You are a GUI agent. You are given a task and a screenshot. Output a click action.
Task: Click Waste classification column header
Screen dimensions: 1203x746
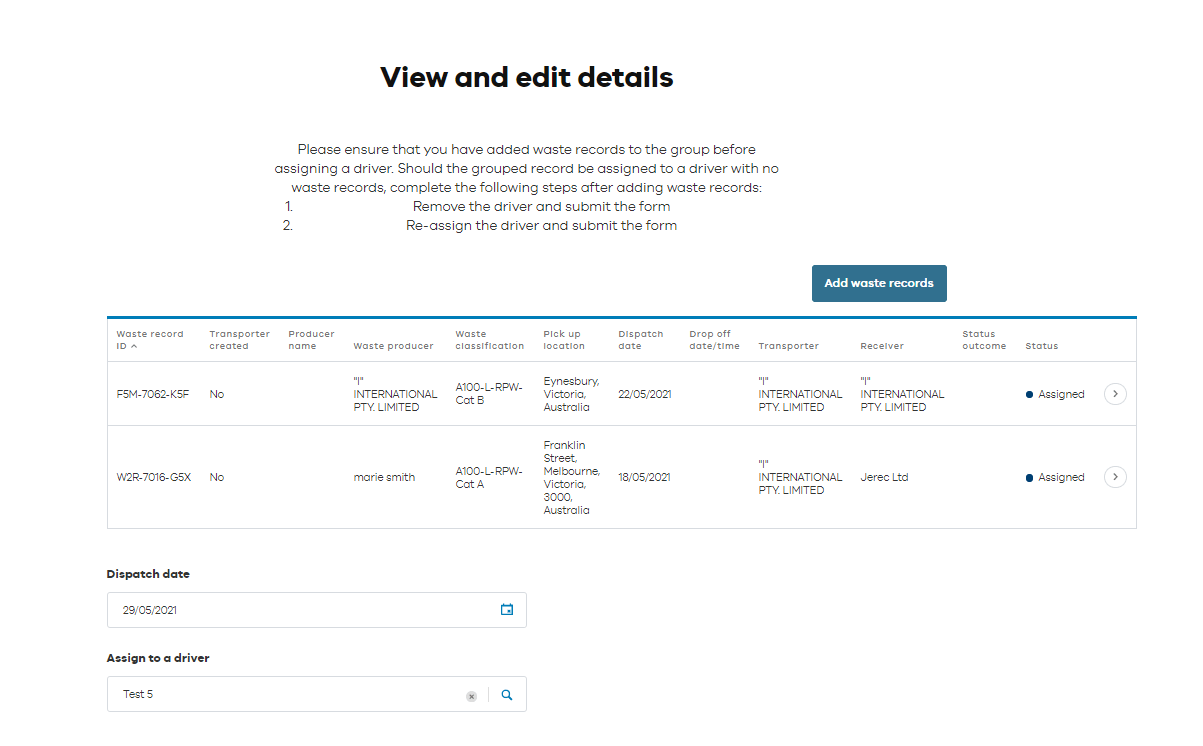489,340
